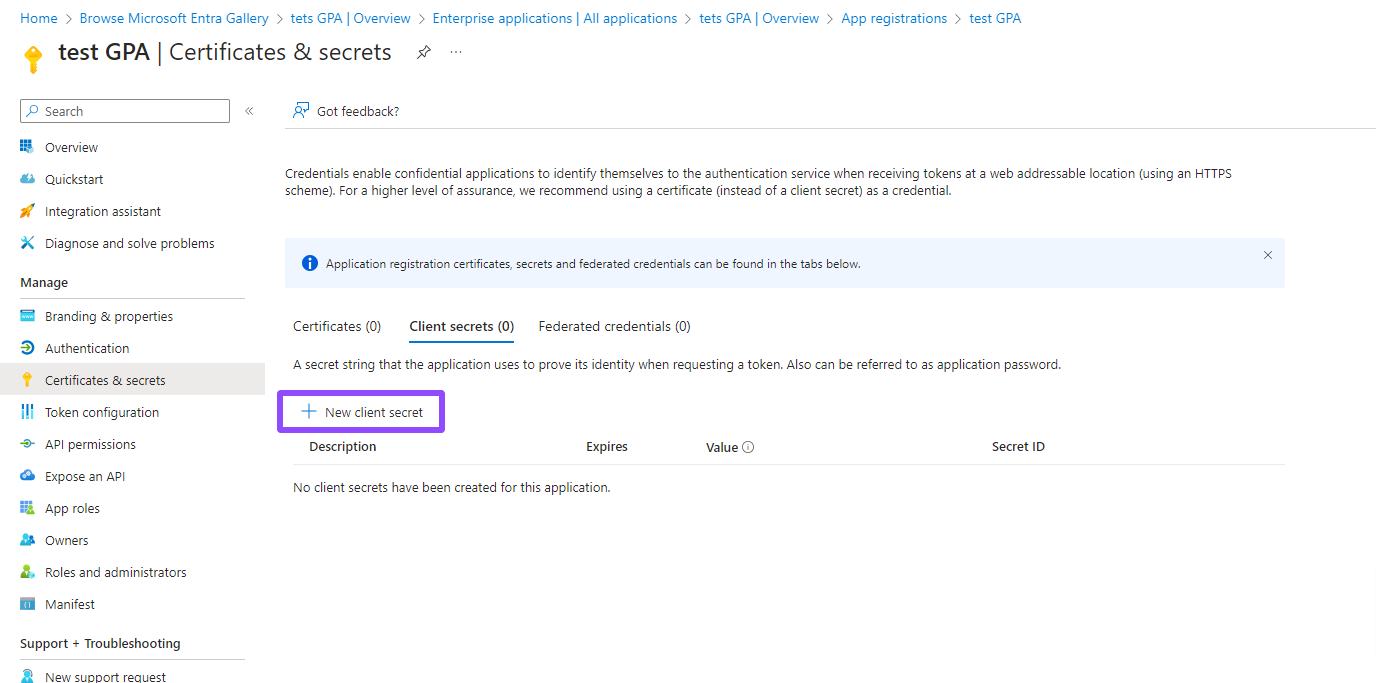This screenshot has height=683, width=1376.
Task: Click the info icon next to Value column
Action: [x=748, y=447]
